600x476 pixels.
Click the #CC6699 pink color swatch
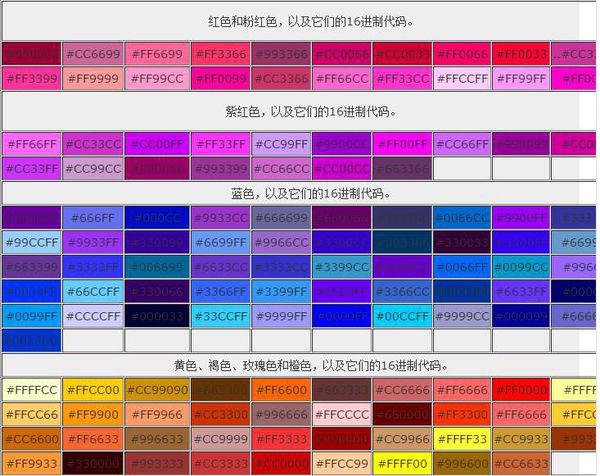point(92,54)
